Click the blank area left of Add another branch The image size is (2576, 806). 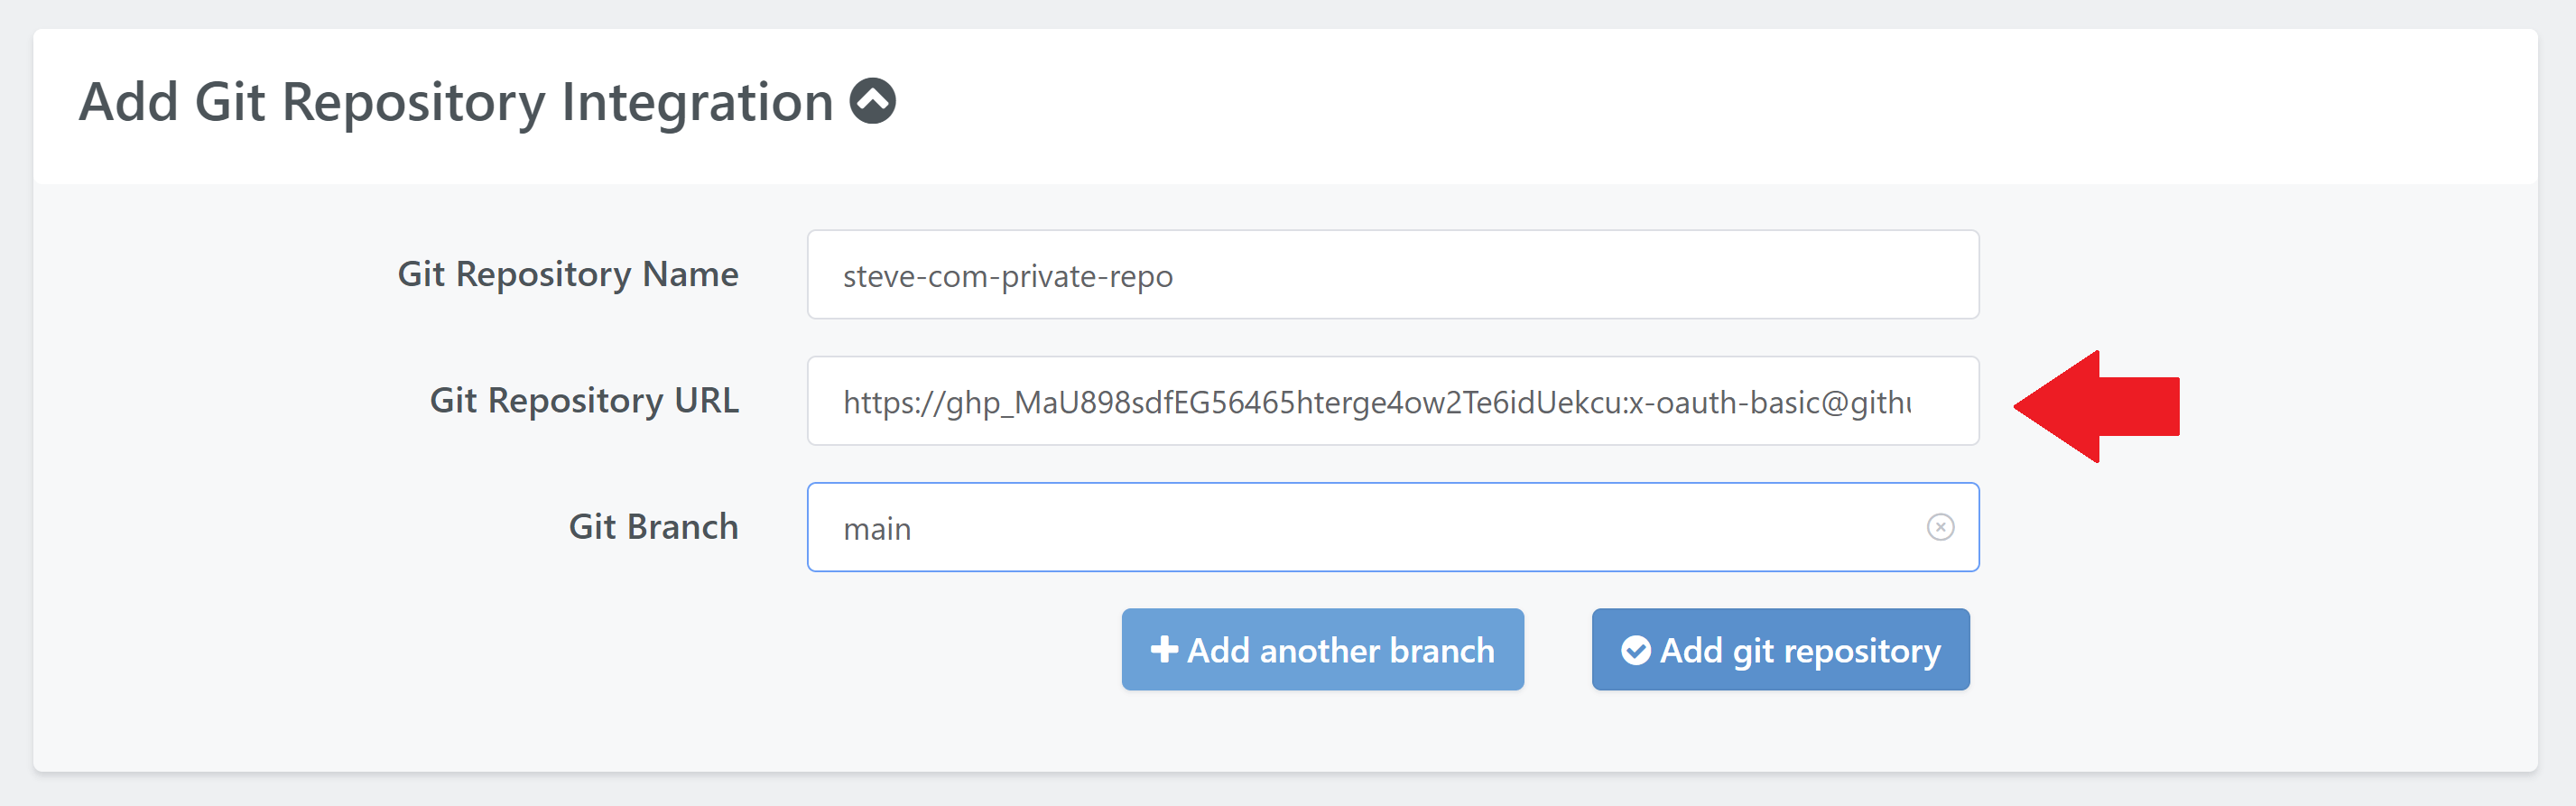[x=600, y=650]
